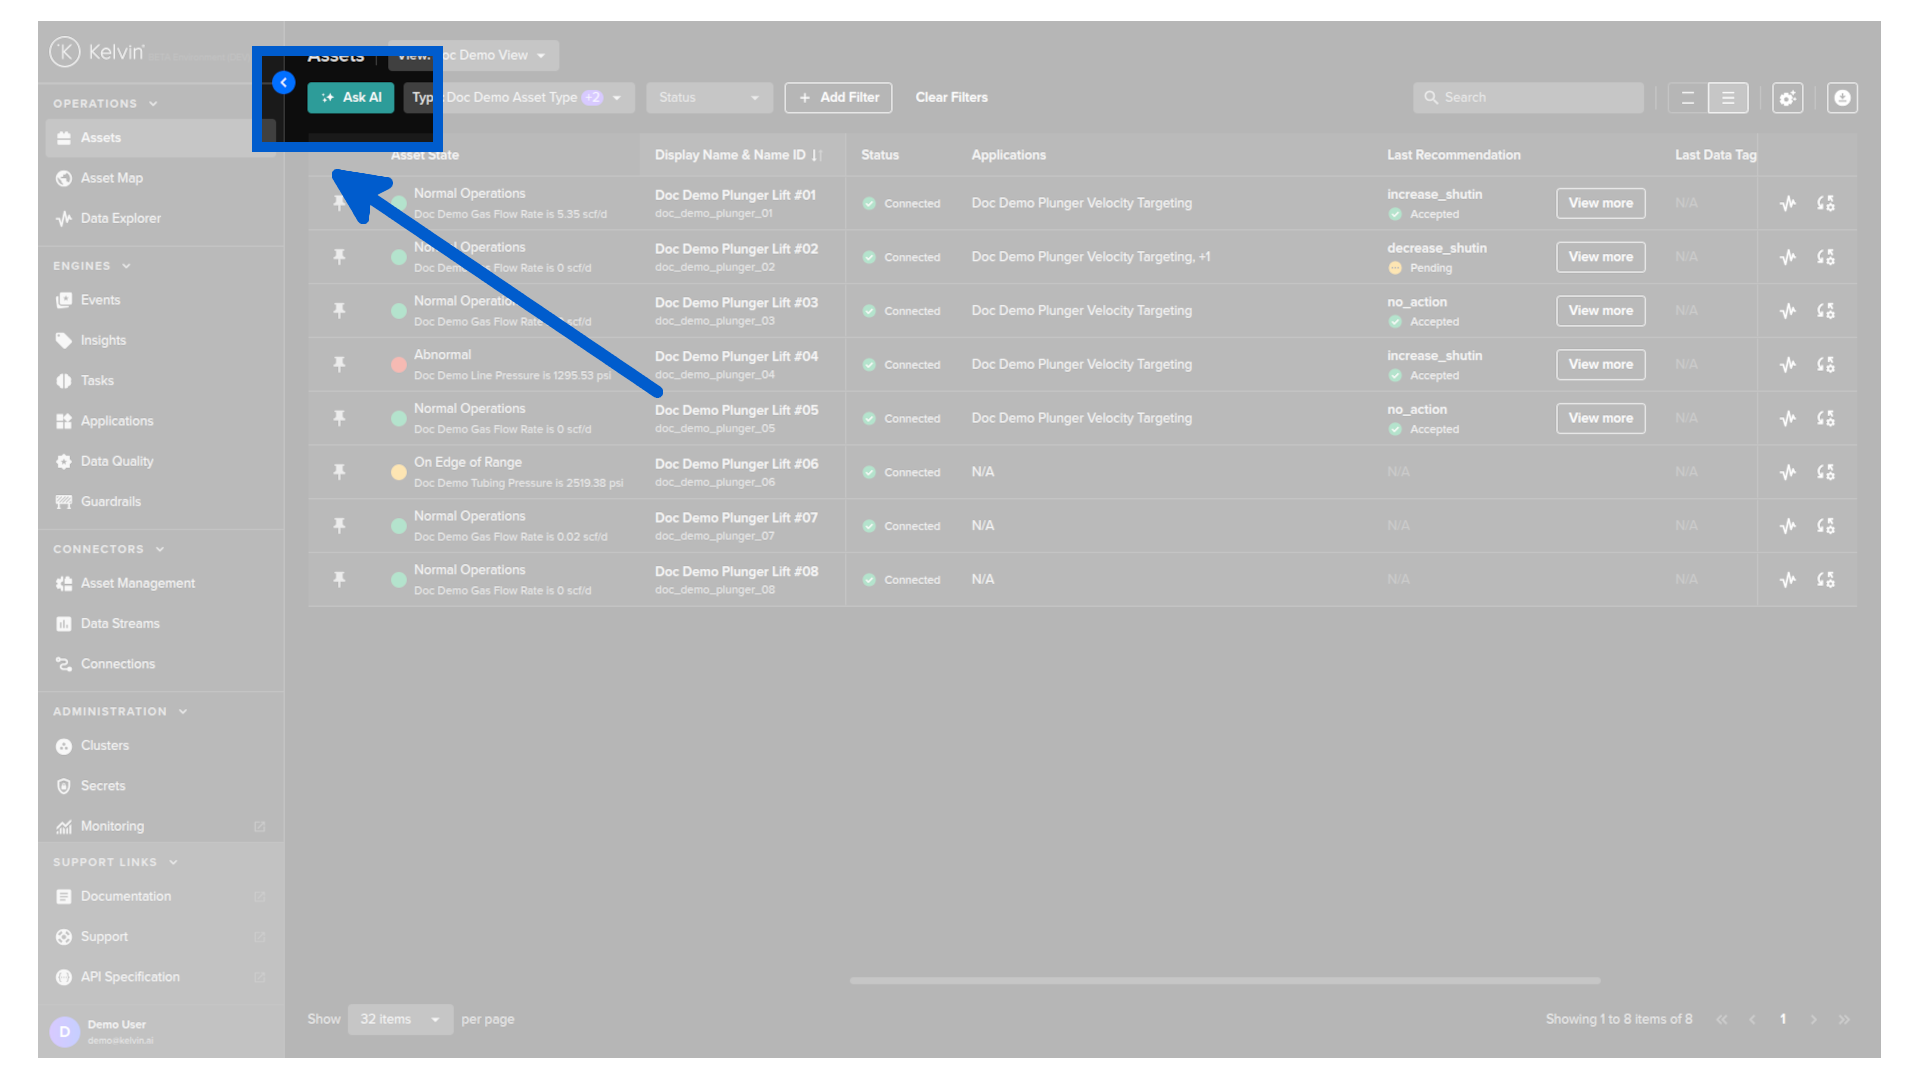1920x1080 pixels.
Task: Open the Doc Demo View dropdown
Action: [x=474, y=55]
